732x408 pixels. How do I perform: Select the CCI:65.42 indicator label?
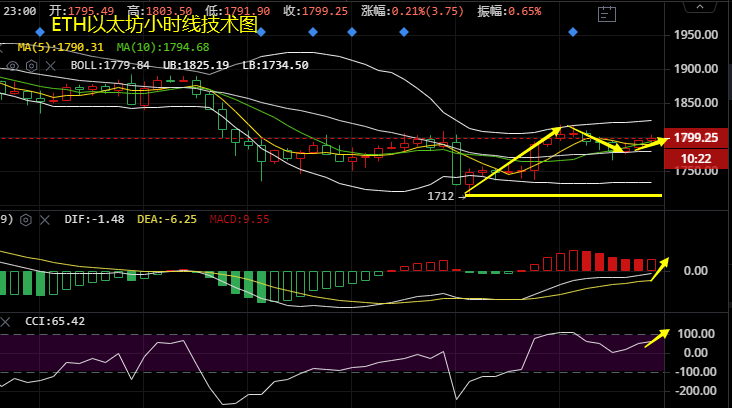click(x=54, y=322)
